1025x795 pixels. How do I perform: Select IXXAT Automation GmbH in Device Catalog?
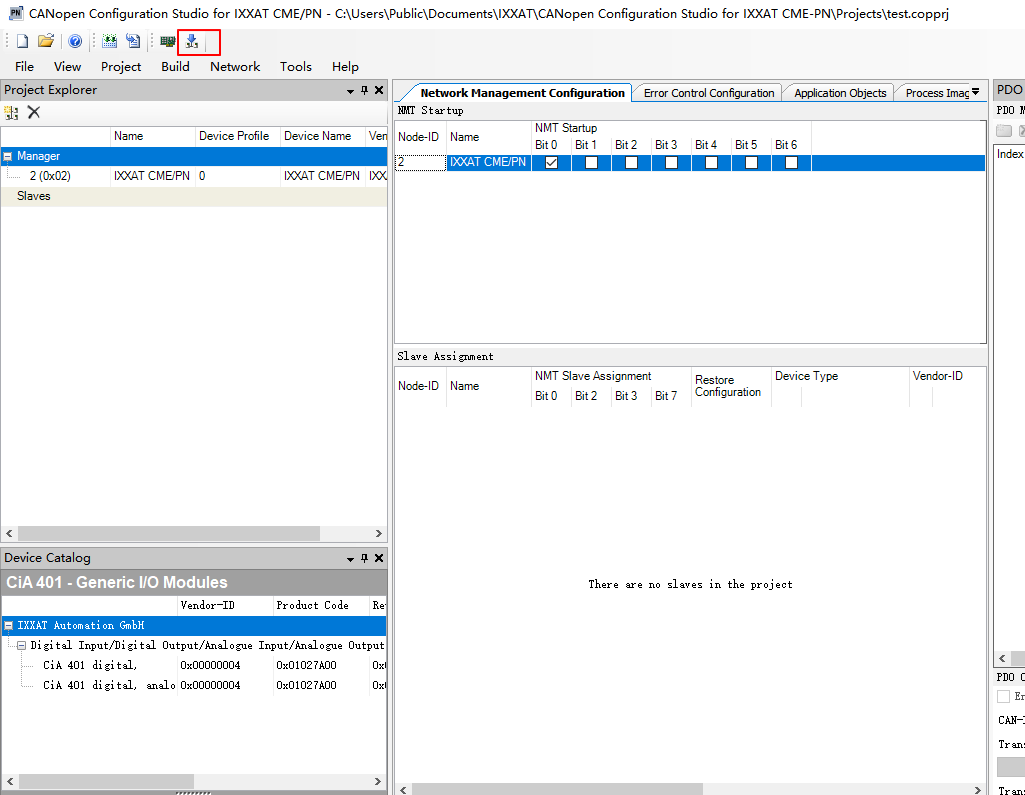[x=193, y=626]
